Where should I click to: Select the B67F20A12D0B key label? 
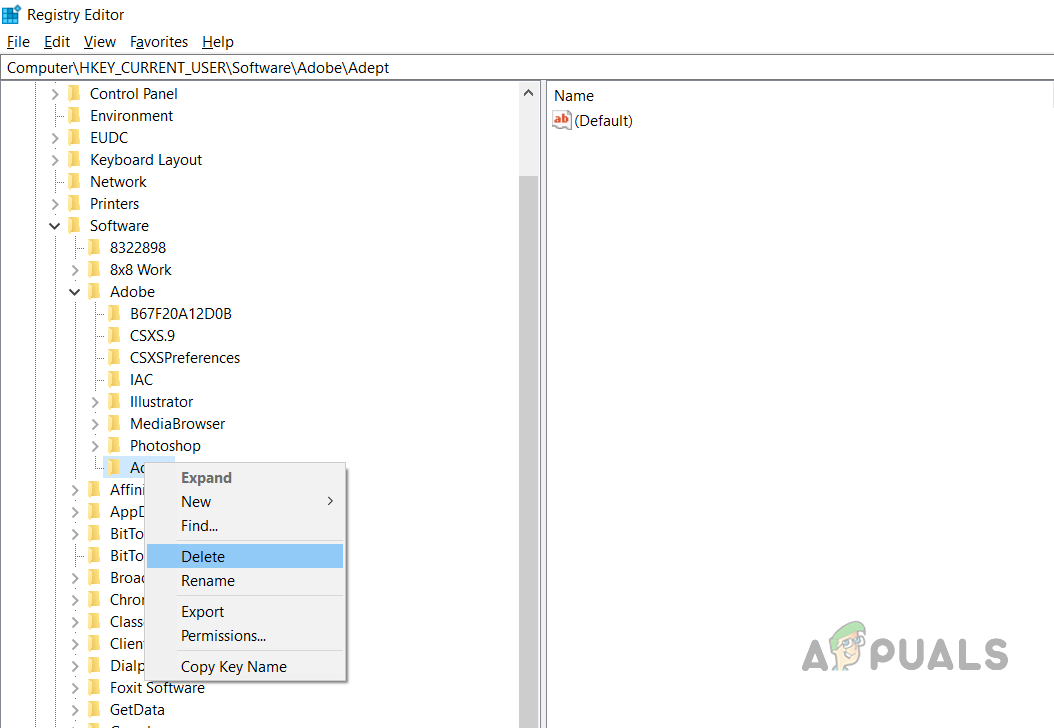(181, 313)
